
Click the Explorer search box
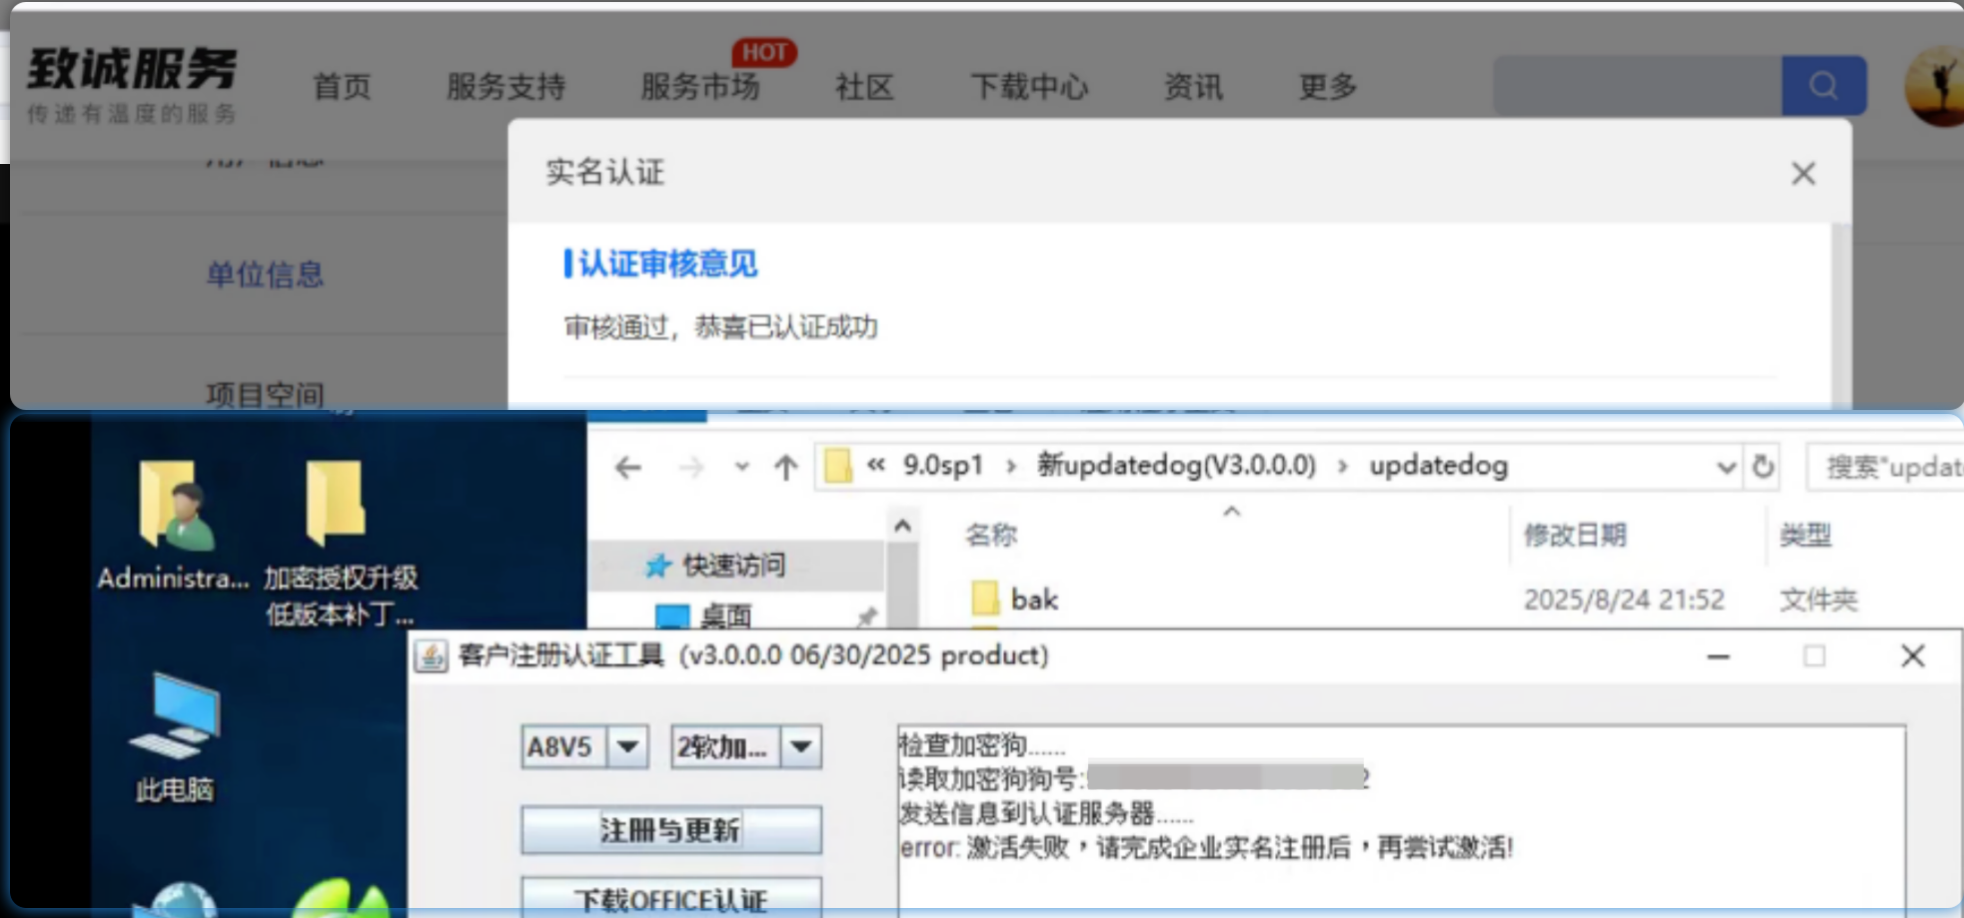(1885, 467)
